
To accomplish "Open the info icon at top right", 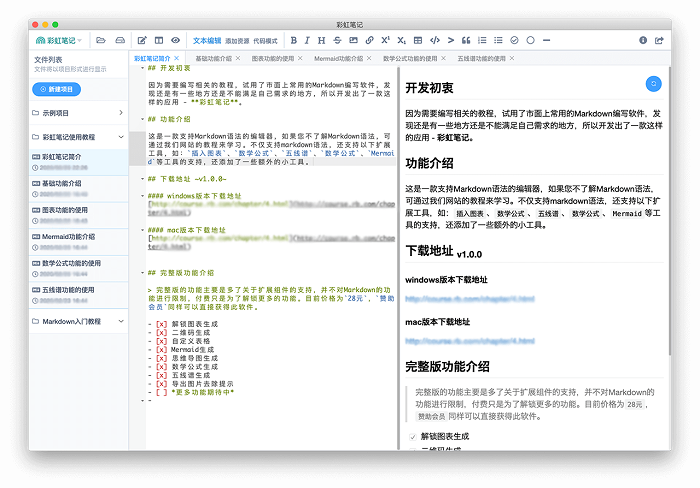I will click(643, 40).
